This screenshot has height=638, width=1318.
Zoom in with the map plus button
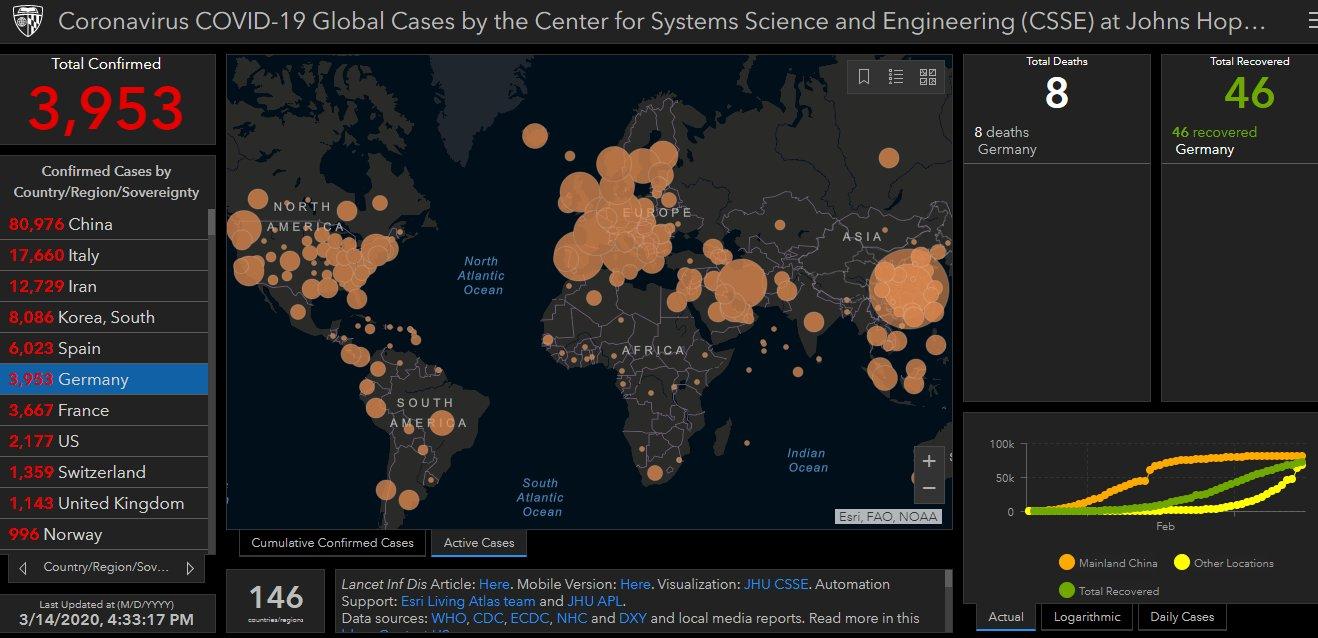[929, 461]
